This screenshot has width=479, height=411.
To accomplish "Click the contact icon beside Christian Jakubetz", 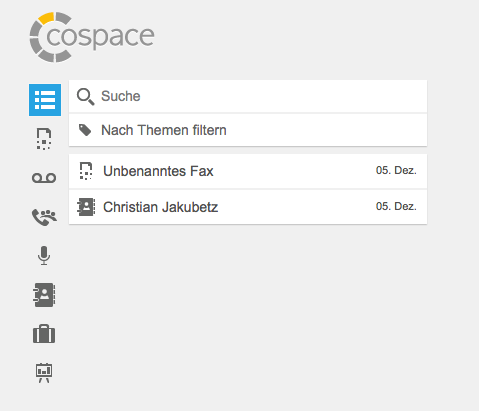I will coord(86,207).
